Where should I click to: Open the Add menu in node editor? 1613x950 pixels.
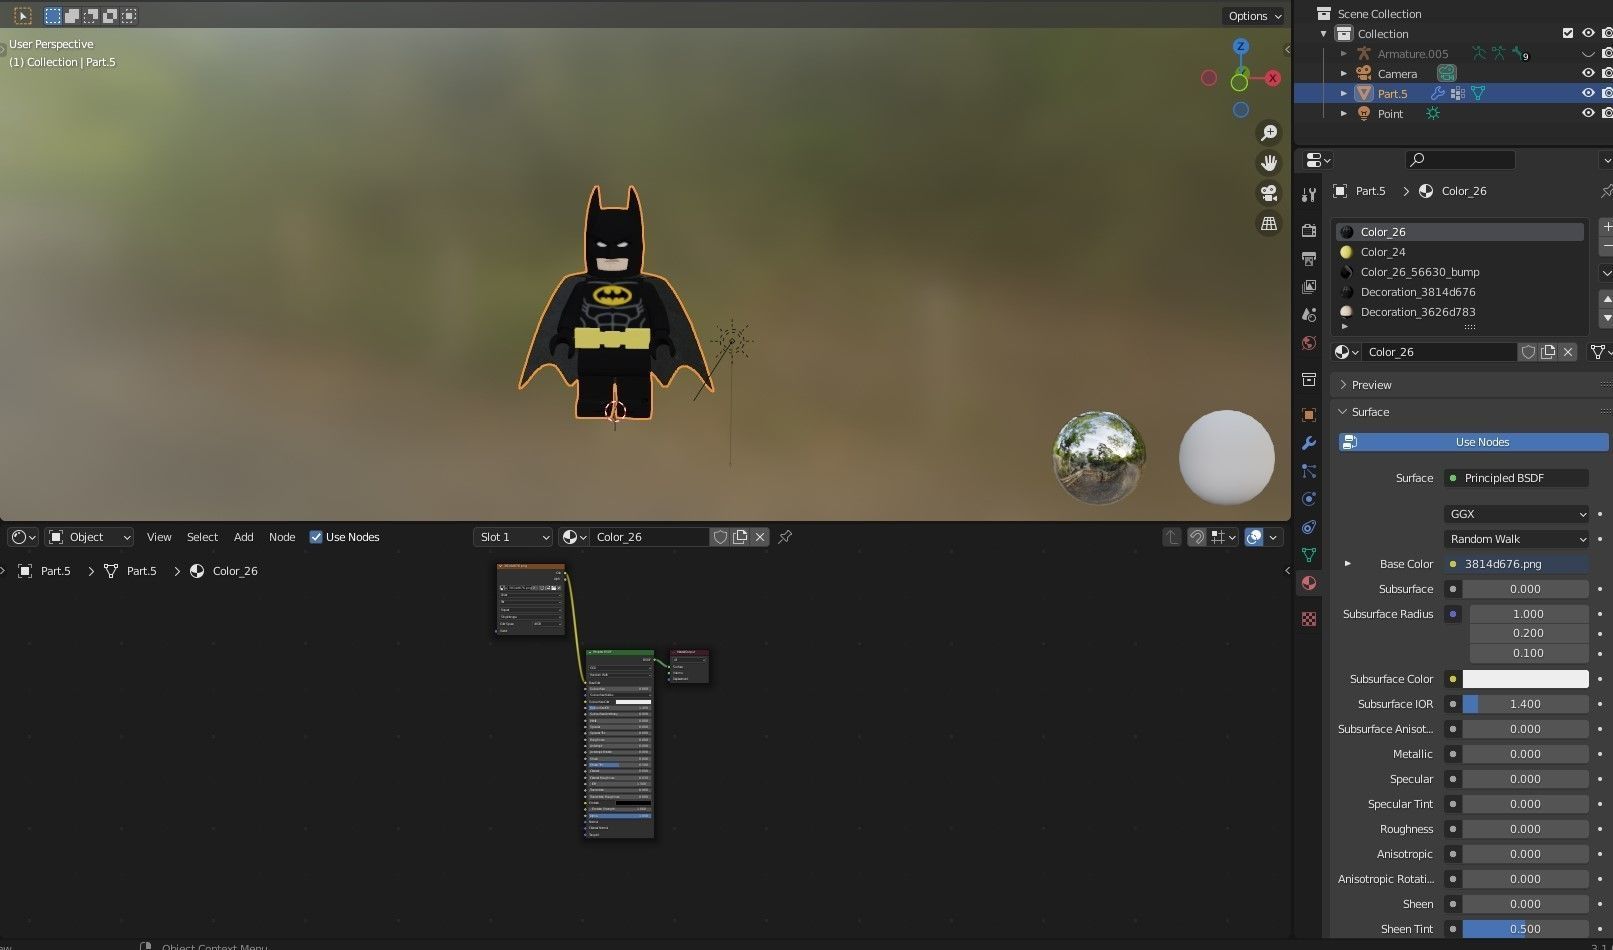(243, 537)
